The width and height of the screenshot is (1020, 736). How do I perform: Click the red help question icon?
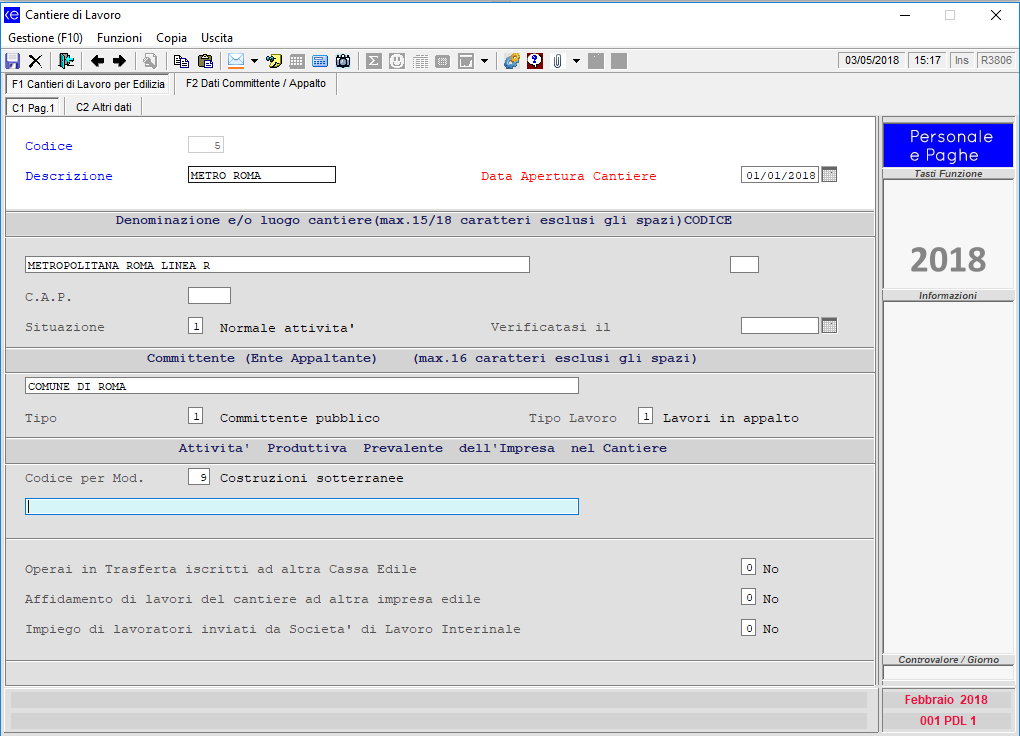[535, 61]
